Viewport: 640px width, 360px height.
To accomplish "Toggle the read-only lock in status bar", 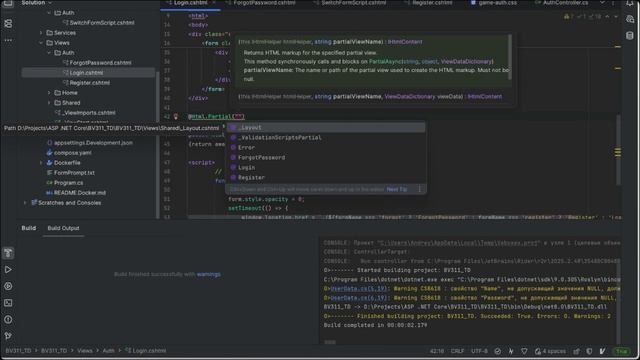I will coord(576,351).
